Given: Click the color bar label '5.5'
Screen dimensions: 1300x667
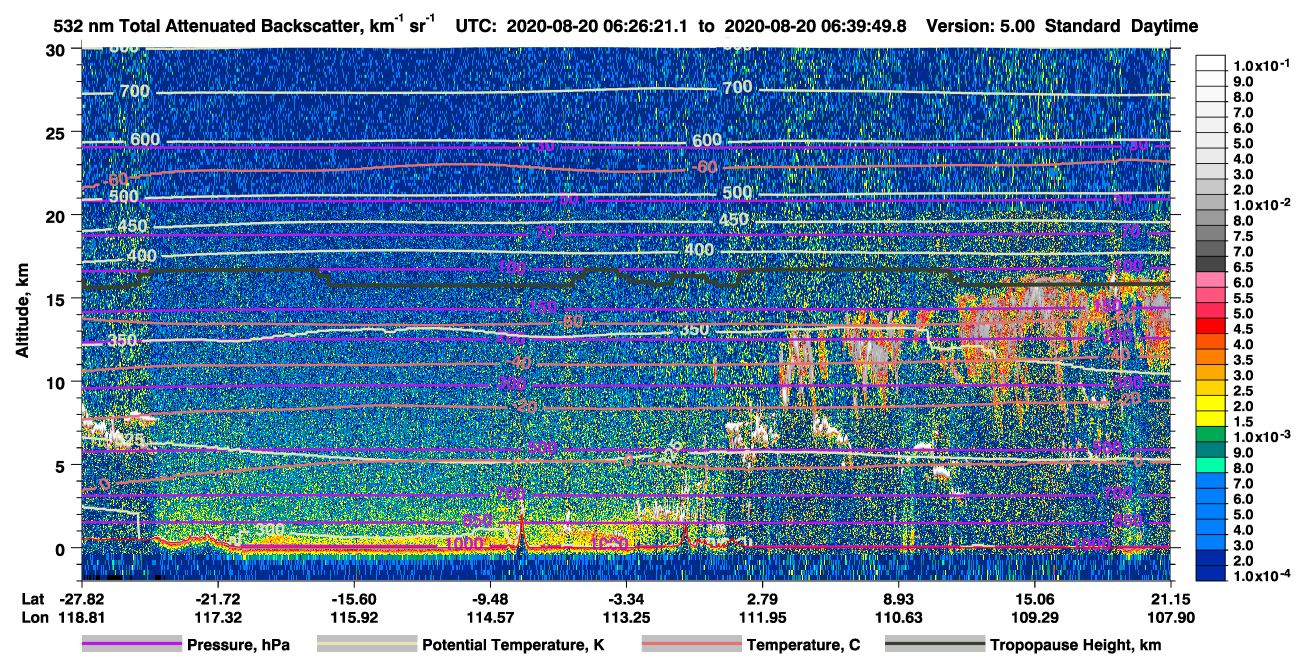Looking at the screenshot, I should tap(1244, 298).
